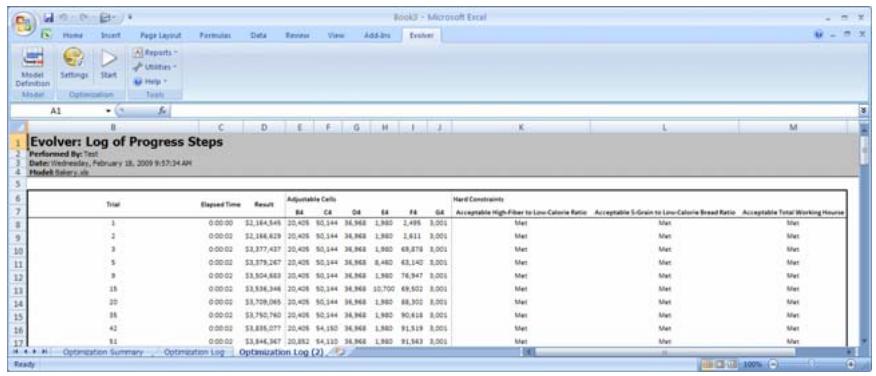The width and height of the screenshot is (876, 376).
Task: Select column K header
Action: (x=521, y=127)
